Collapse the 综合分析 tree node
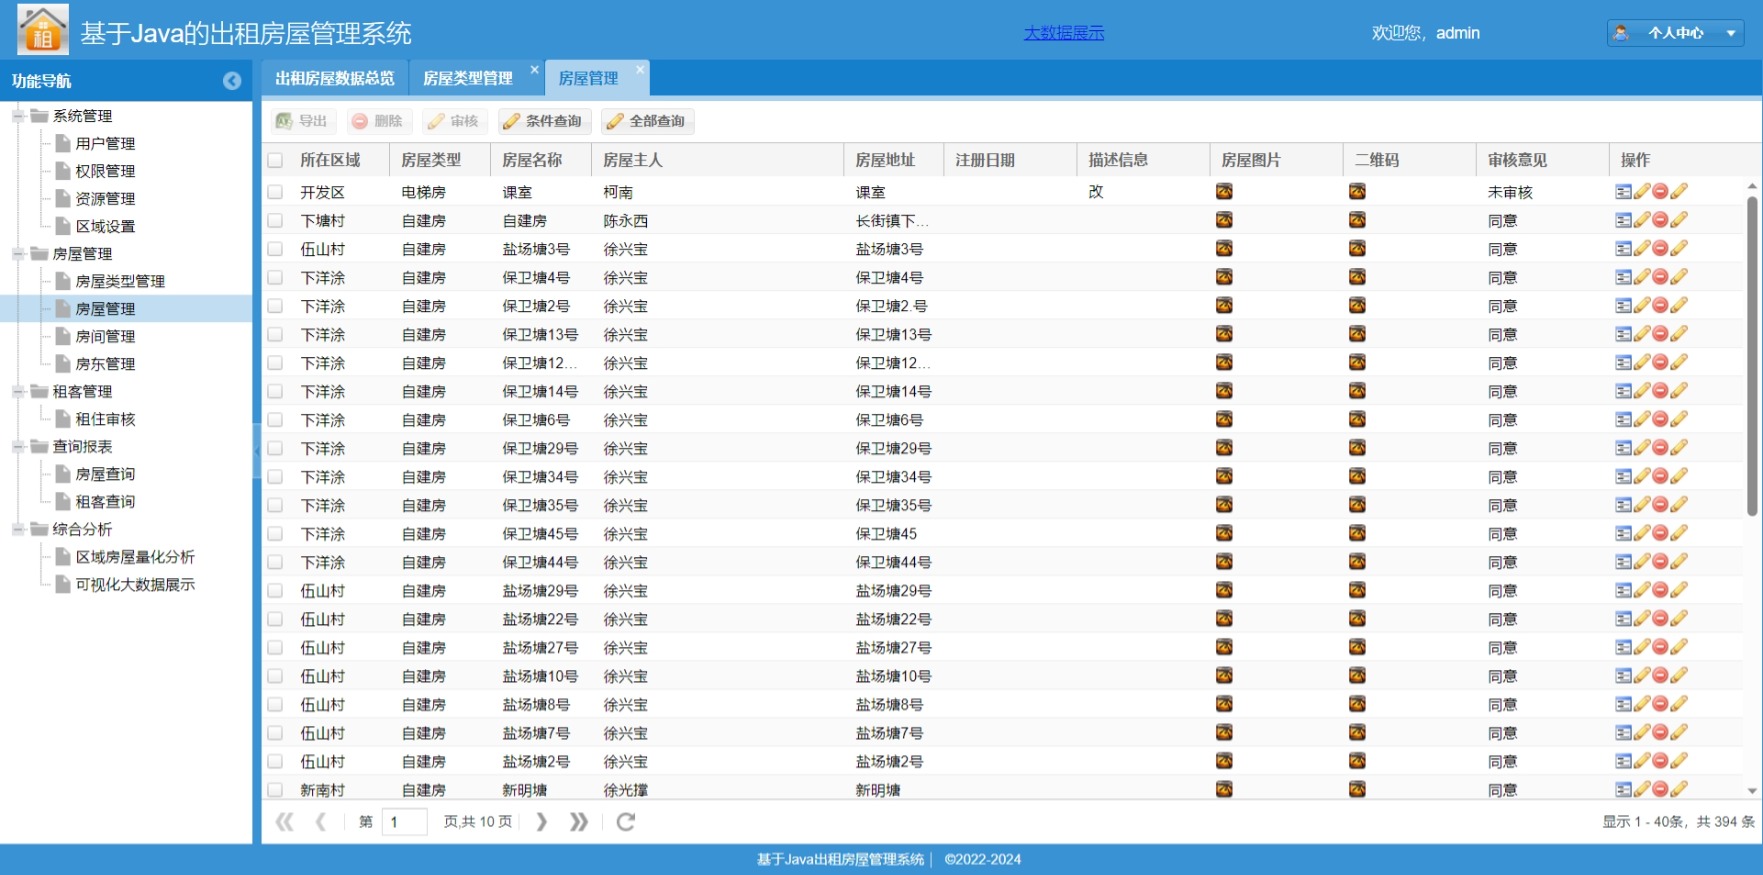1763x875 pixels. point(18,529)
